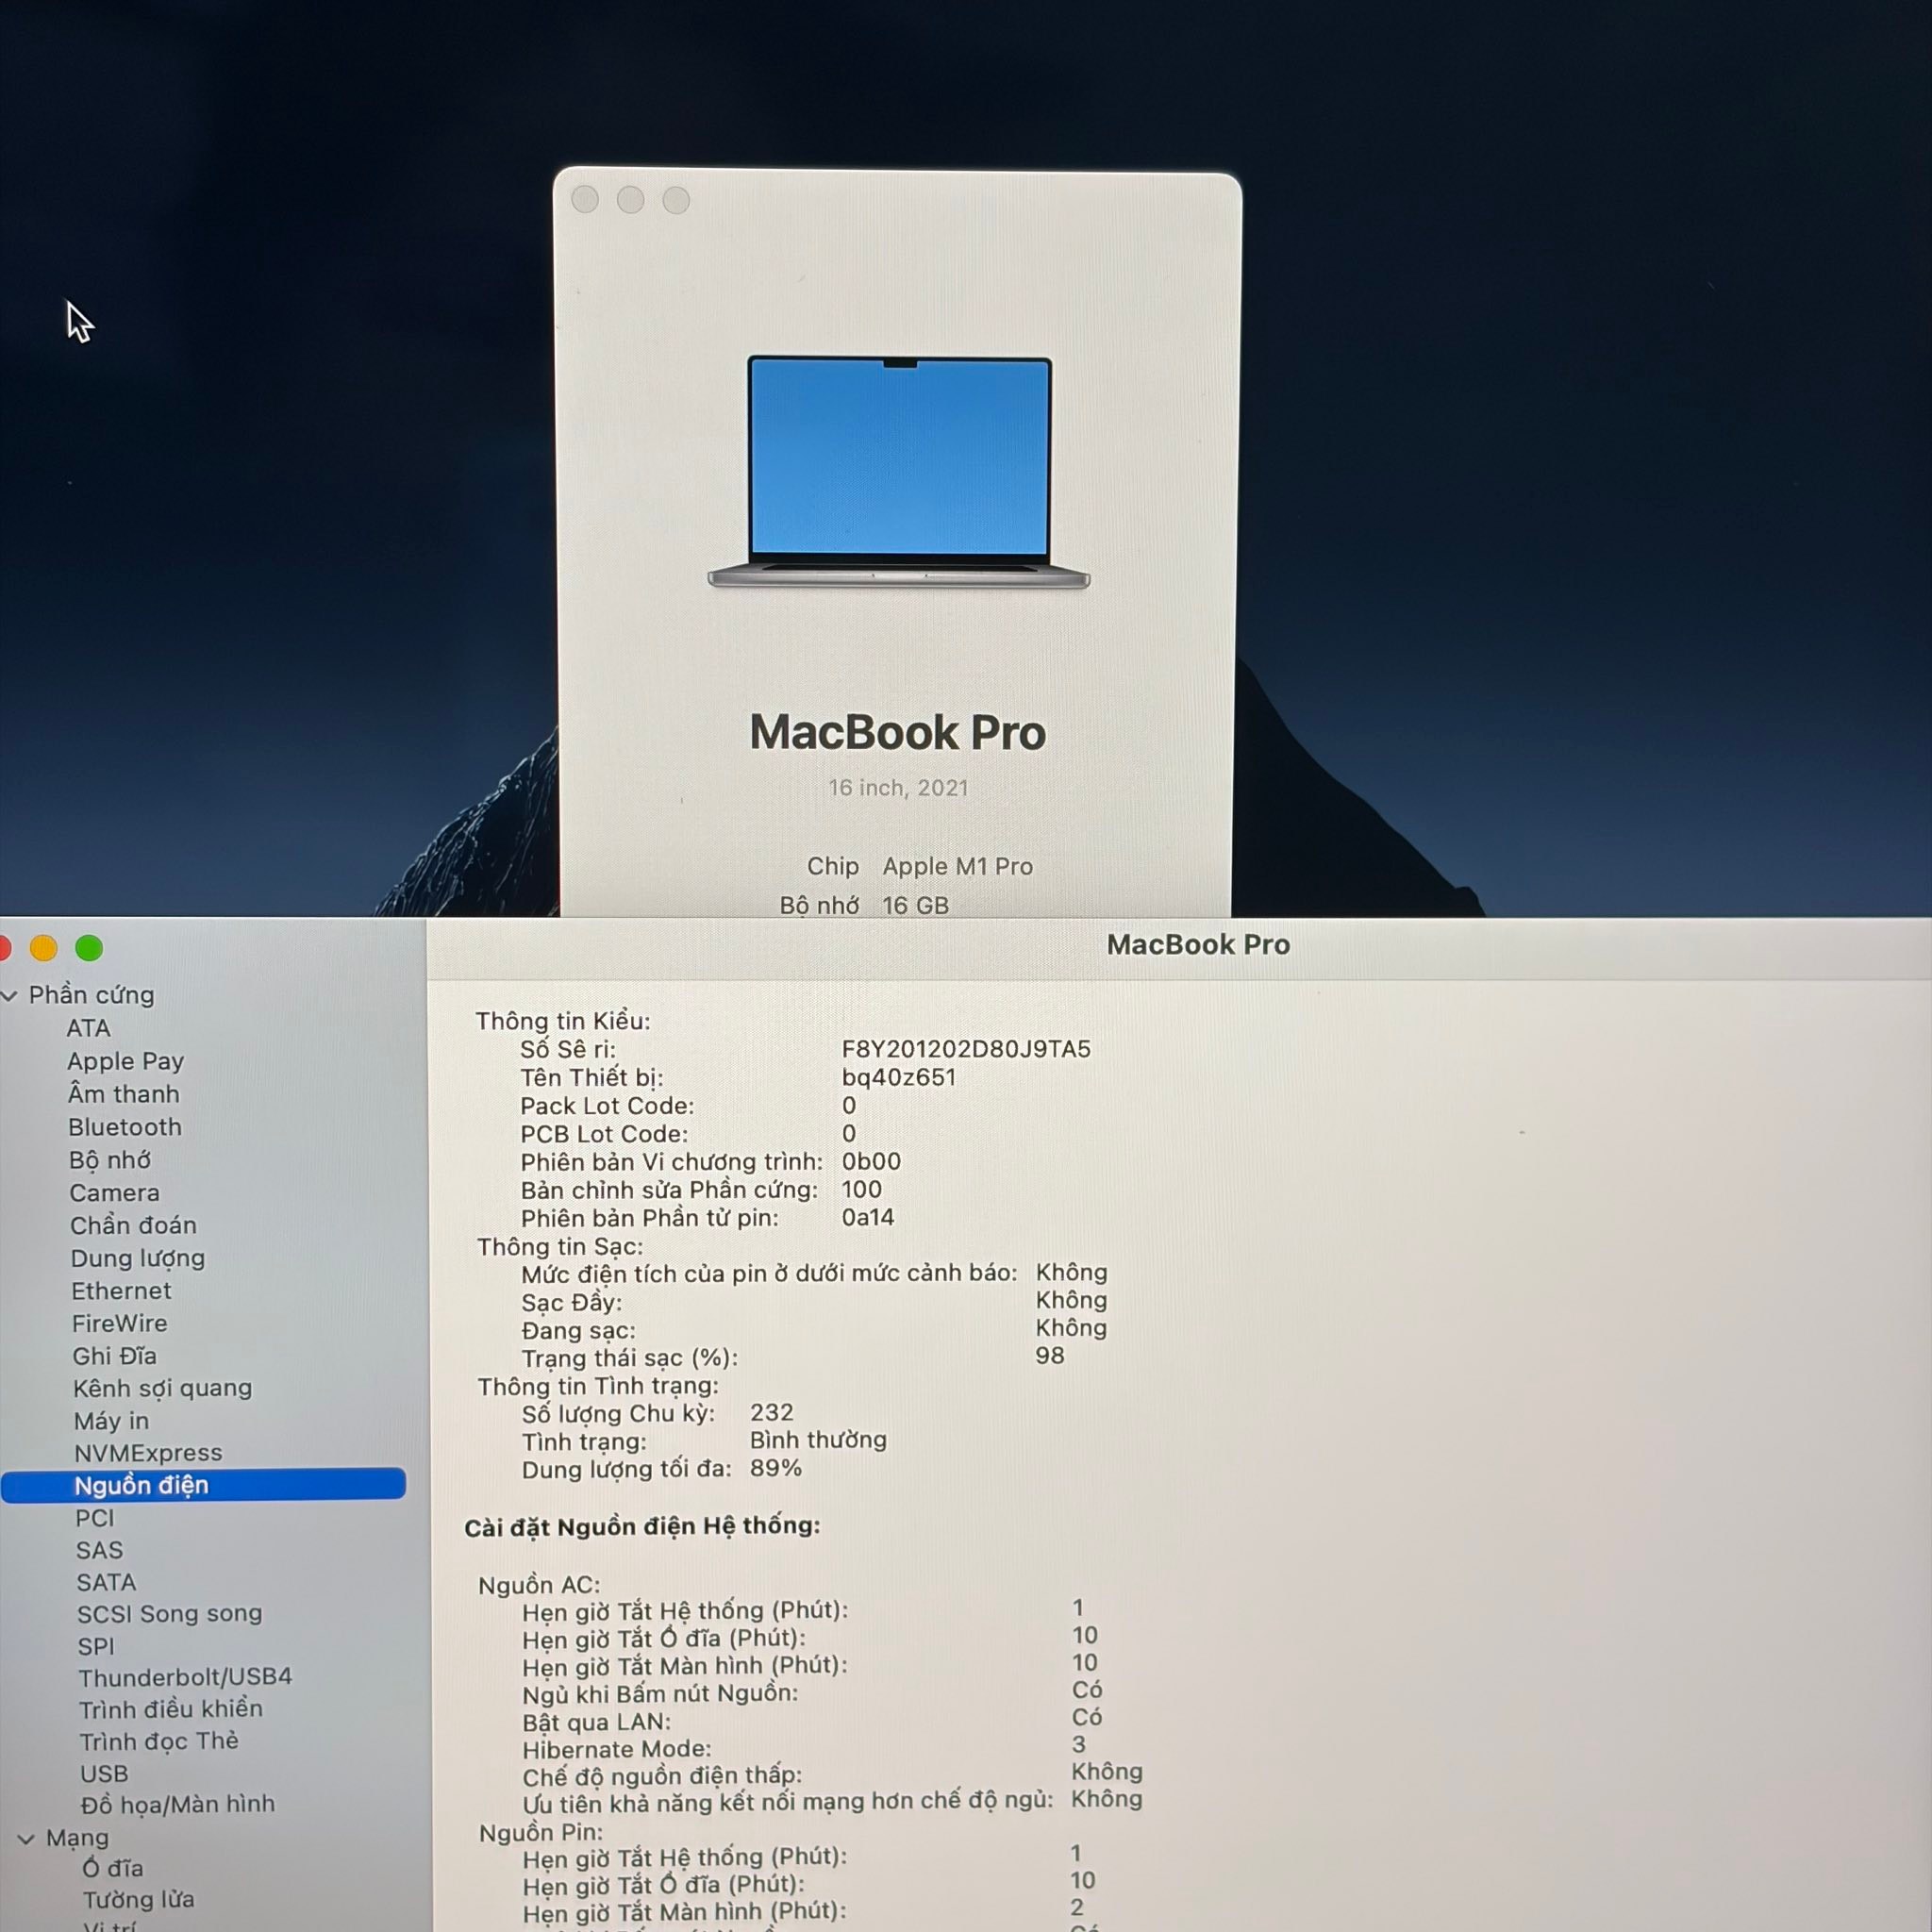Select Kênh sợi quang entry
This screenshot has width=1932, height=1932.
[x=162, y=1388]
